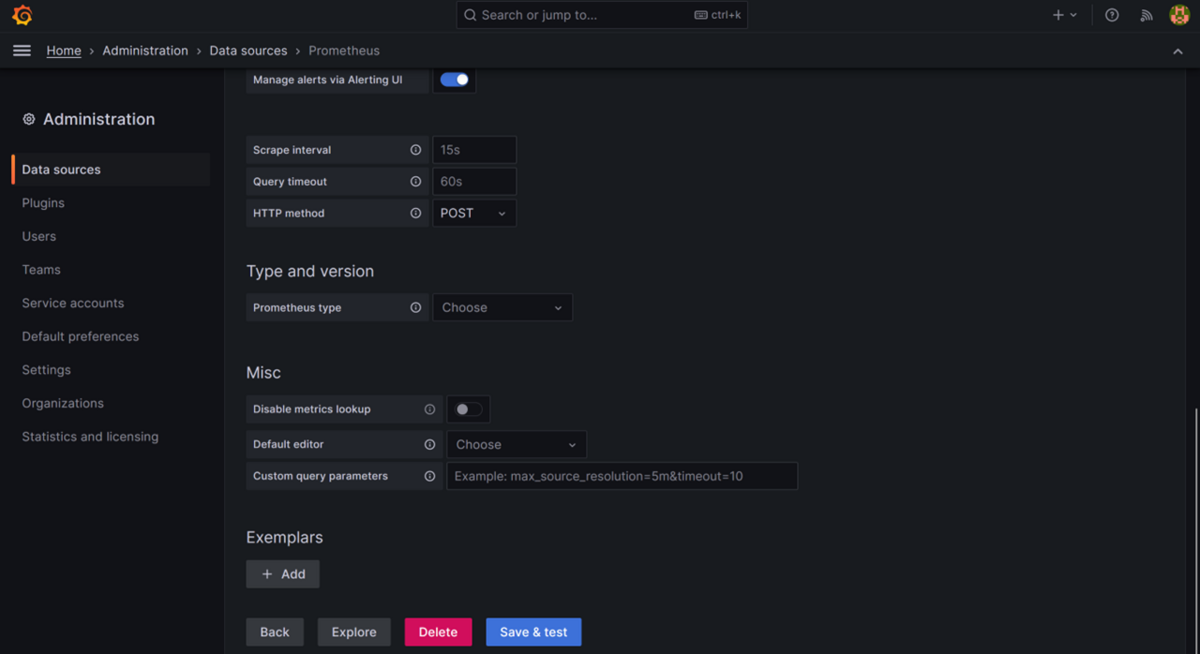Screen dimensions: 1200x654
Task: Click the Delete button
Action: click(438, 632)
